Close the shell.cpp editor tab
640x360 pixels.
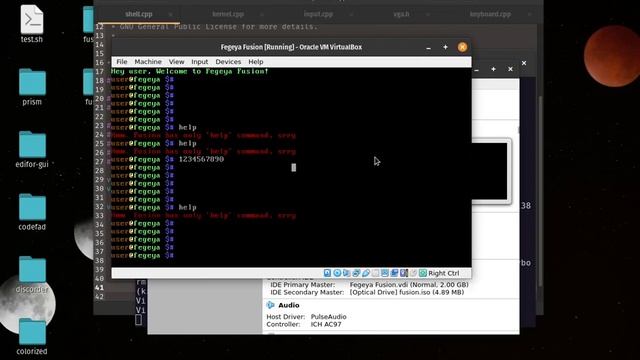tap(171, 14)
